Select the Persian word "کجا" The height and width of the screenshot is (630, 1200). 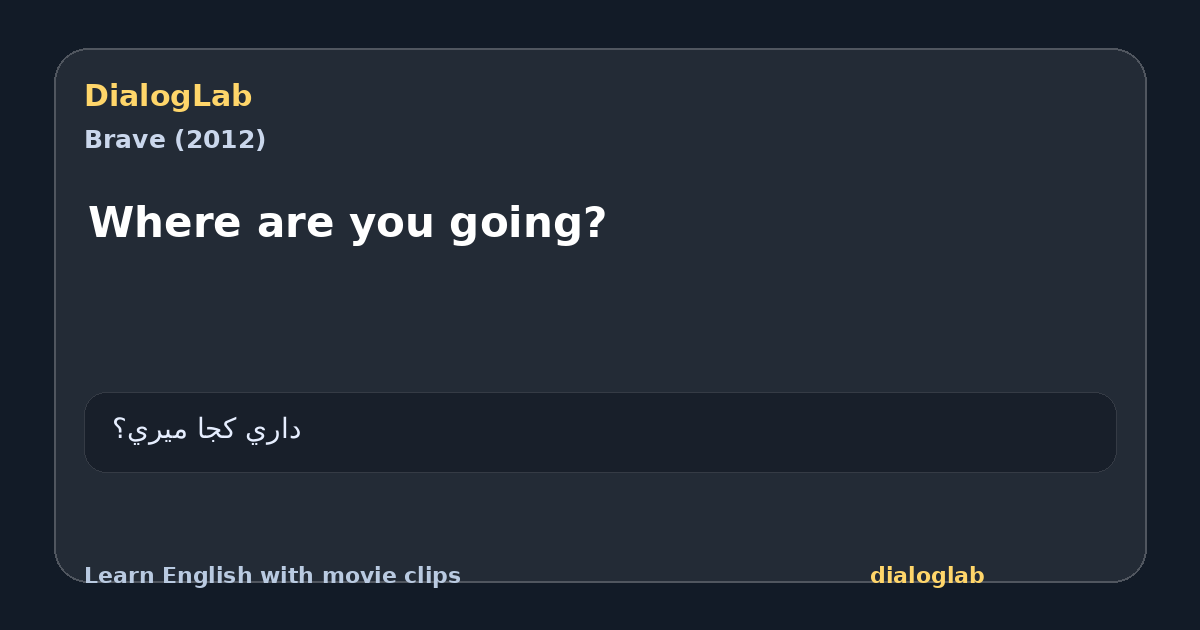click(x=216, y=430)
